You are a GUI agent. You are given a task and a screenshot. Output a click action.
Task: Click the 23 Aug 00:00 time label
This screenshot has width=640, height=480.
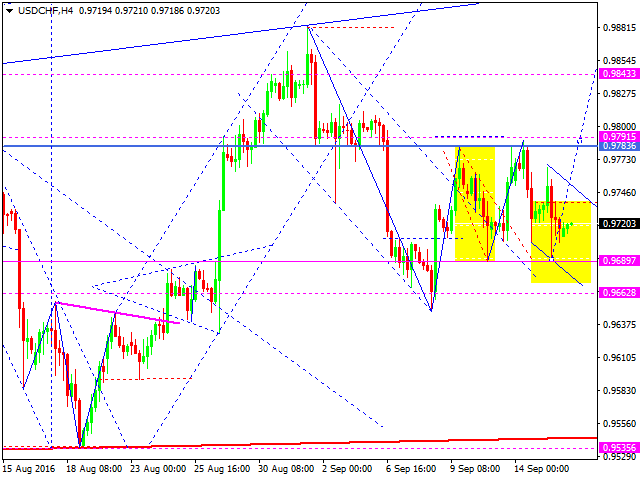click(x=158, y=469)
